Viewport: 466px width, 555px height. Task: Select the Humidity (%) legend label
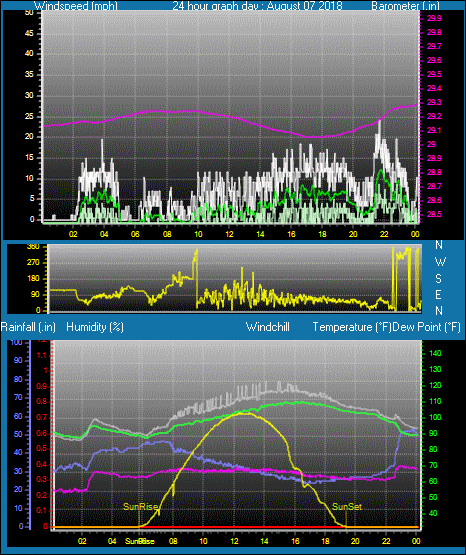coord(95,327)
